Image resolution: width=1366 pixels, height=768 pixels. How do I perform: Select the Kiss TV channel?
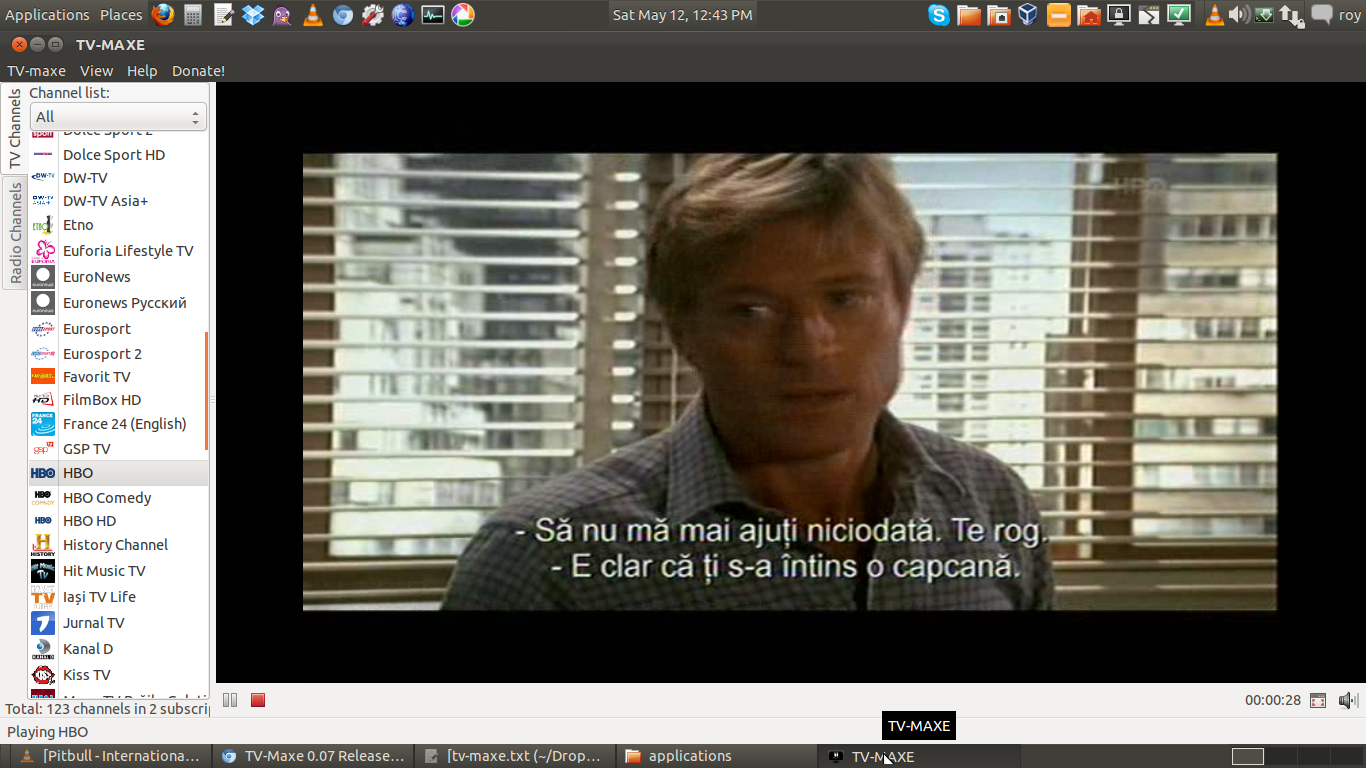[x=118, y=675]
